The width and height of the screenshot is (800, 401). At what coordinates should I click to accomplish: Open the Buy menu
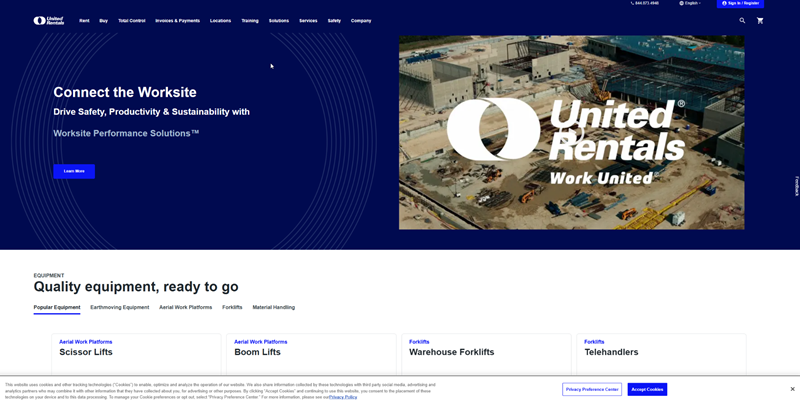tap(104, 21)
